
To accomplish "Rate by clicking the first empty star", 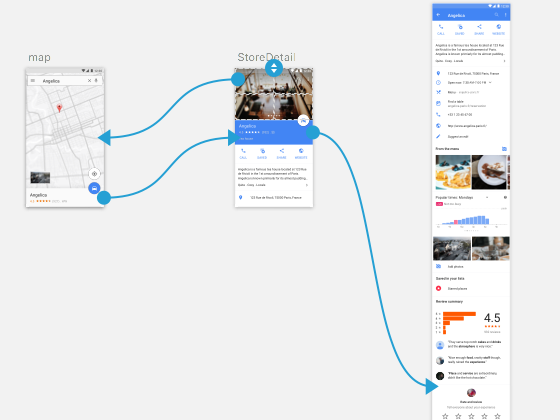I will coord(445,416).
